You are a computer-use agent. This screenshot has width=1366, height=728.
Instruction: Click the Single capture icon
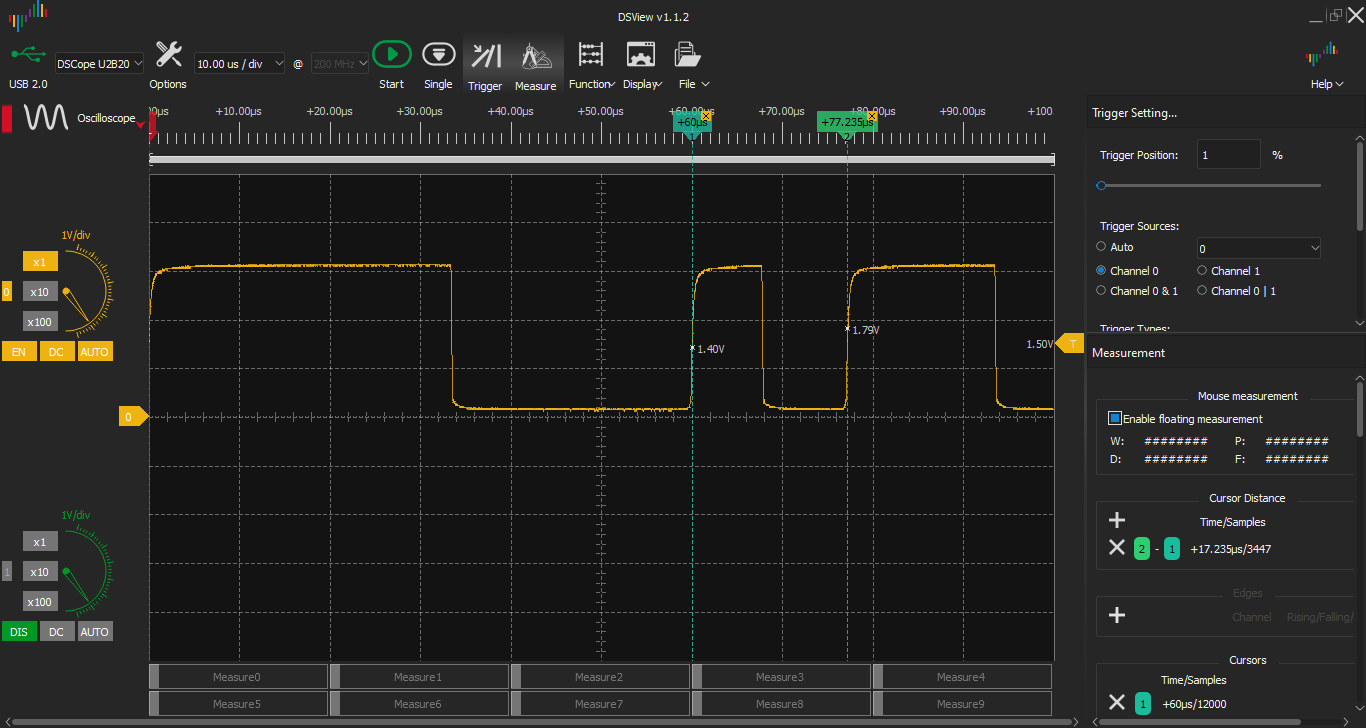point(438,55)
